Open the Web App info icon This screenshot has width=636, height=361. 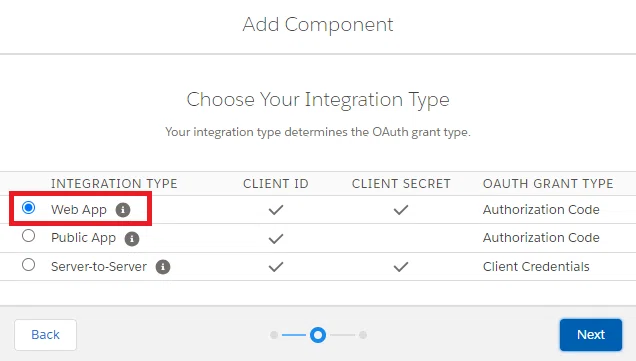click(123, 210)
